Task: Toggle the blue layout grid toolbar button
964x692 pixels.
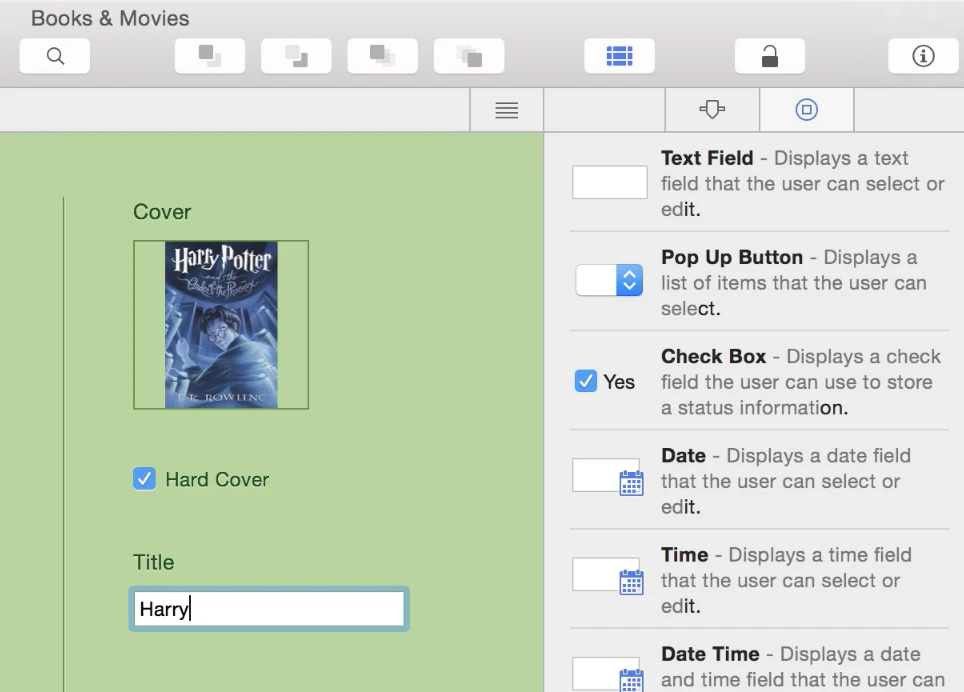Action: tap(619, 56)
